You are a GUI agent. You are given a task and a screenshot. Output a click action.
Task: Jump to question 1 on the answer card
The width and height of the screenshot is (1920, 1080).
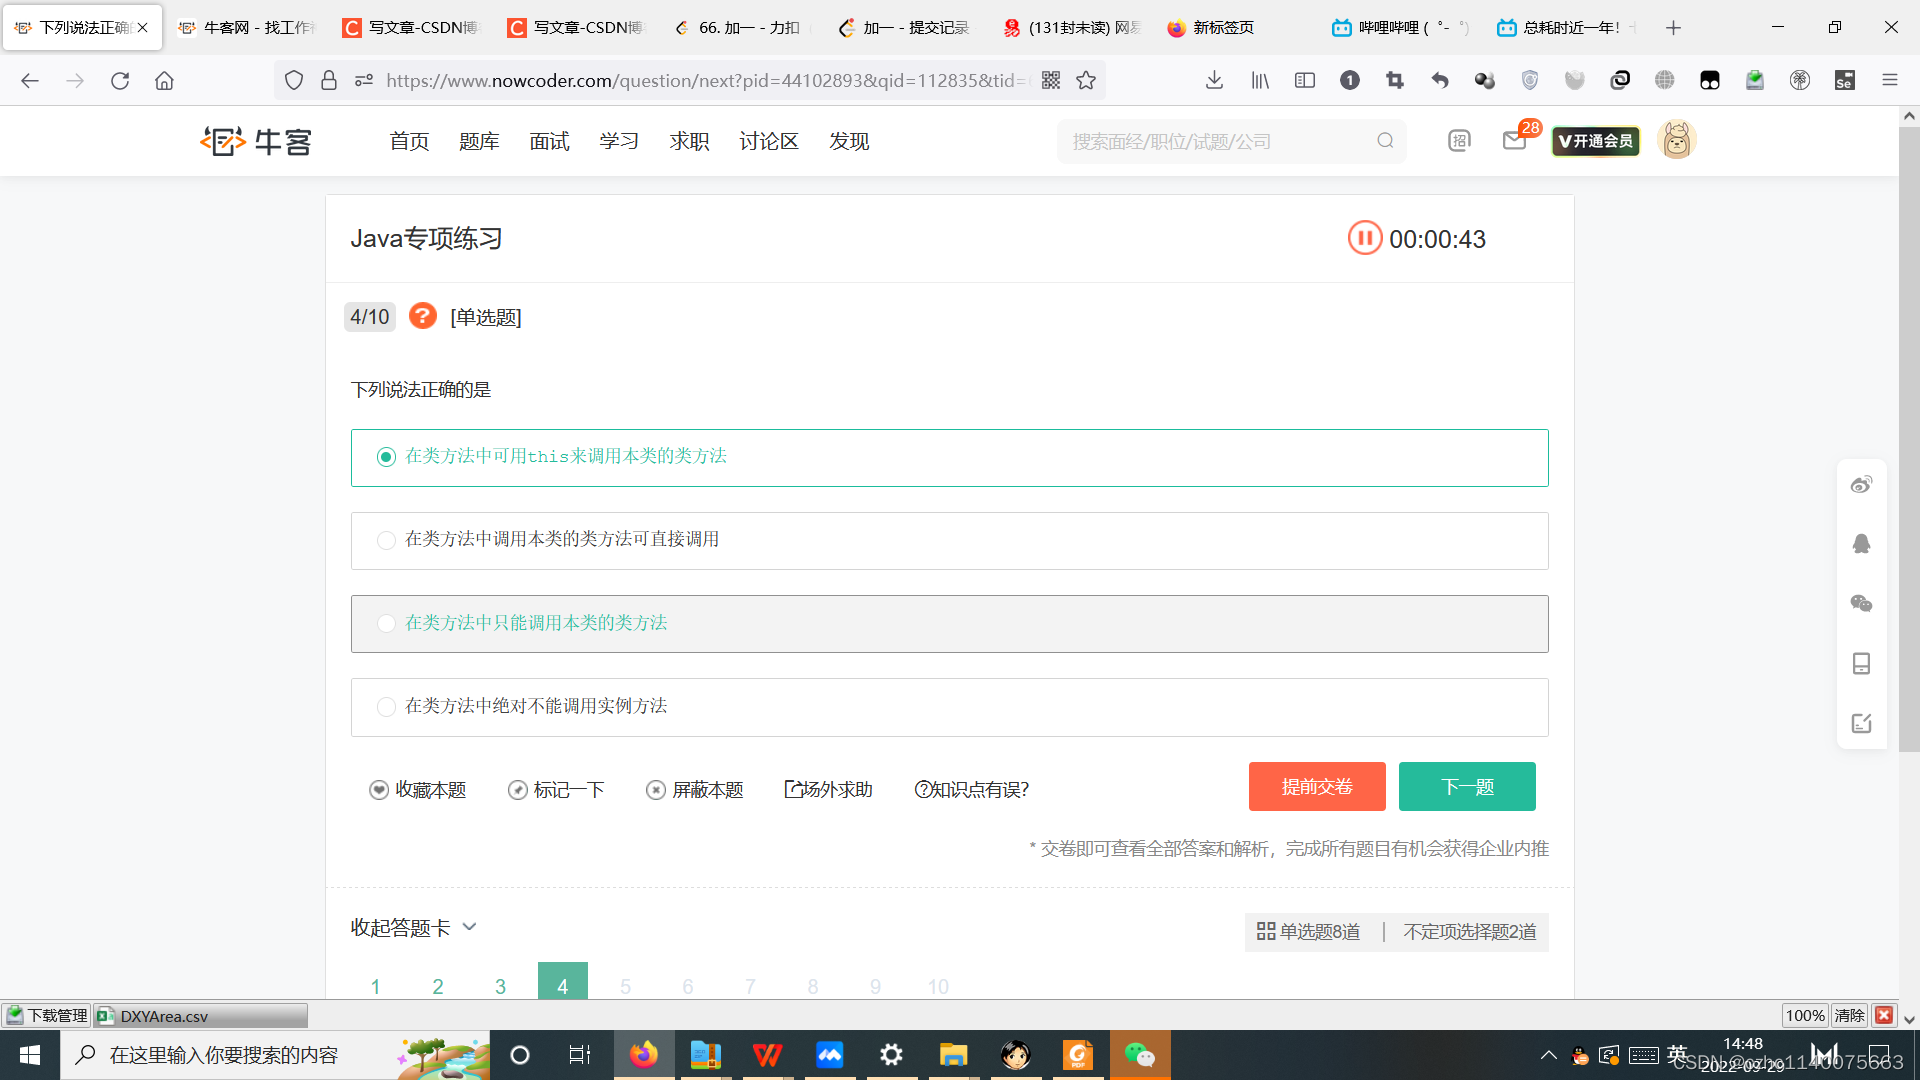click(375, 985)
